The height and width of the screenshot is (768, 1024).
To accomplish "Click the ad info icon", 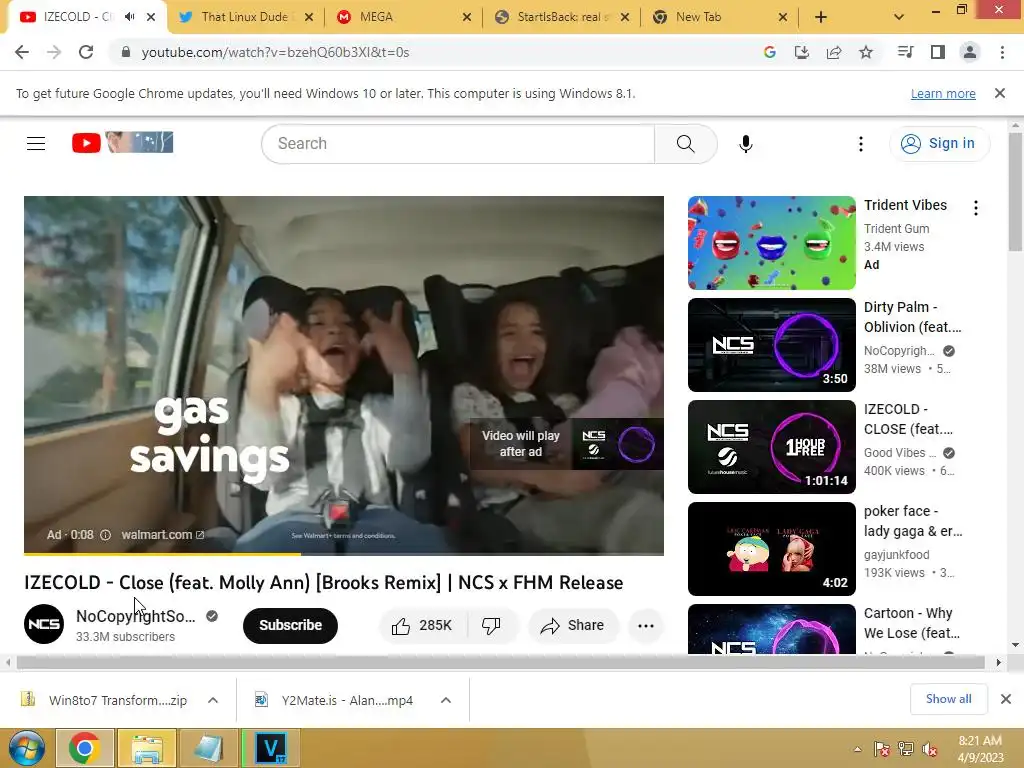I will [x=105, y=535].
